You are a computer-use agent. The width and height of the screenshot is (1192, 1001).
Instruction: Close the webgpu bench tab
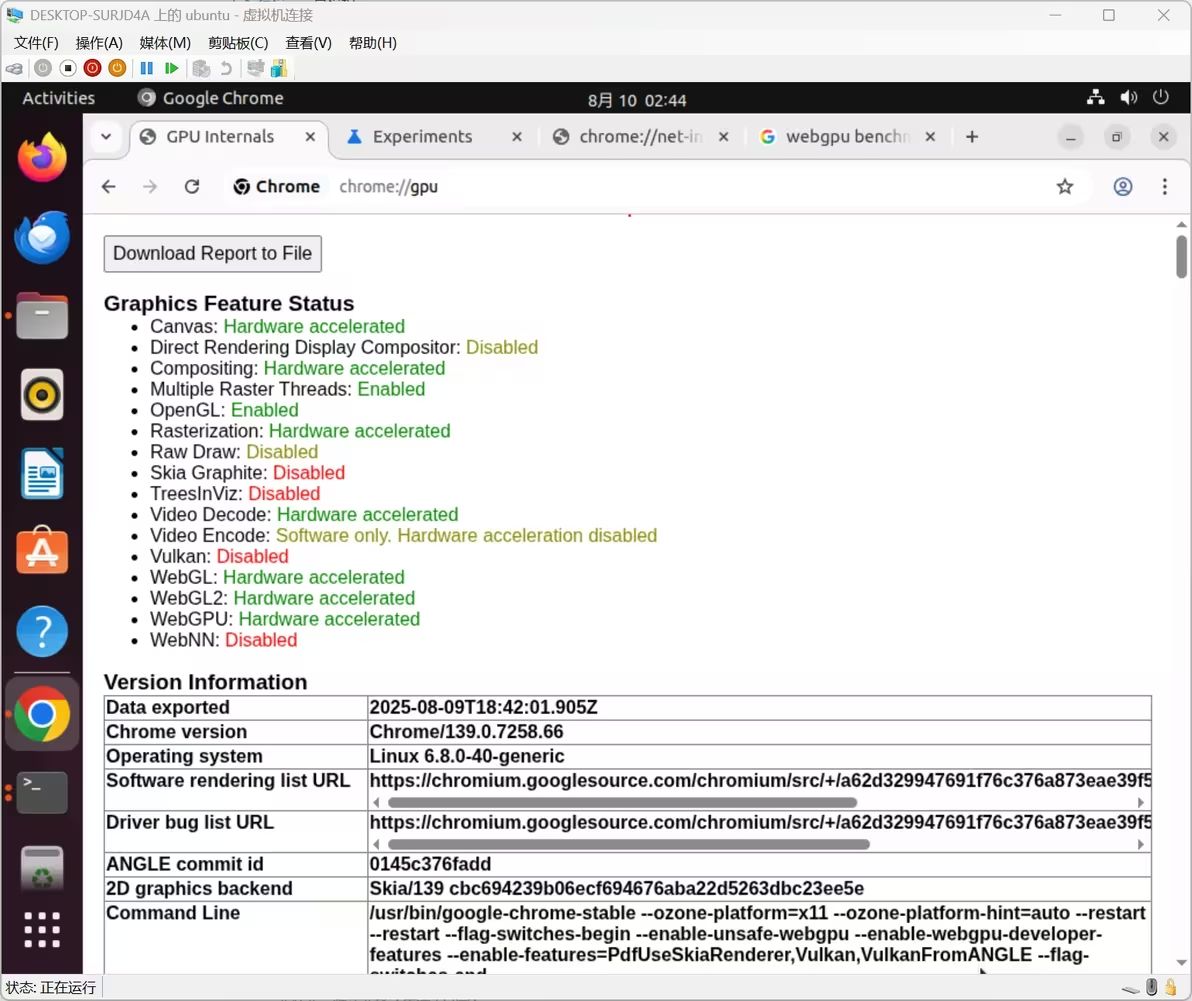[x=930, y=137]
